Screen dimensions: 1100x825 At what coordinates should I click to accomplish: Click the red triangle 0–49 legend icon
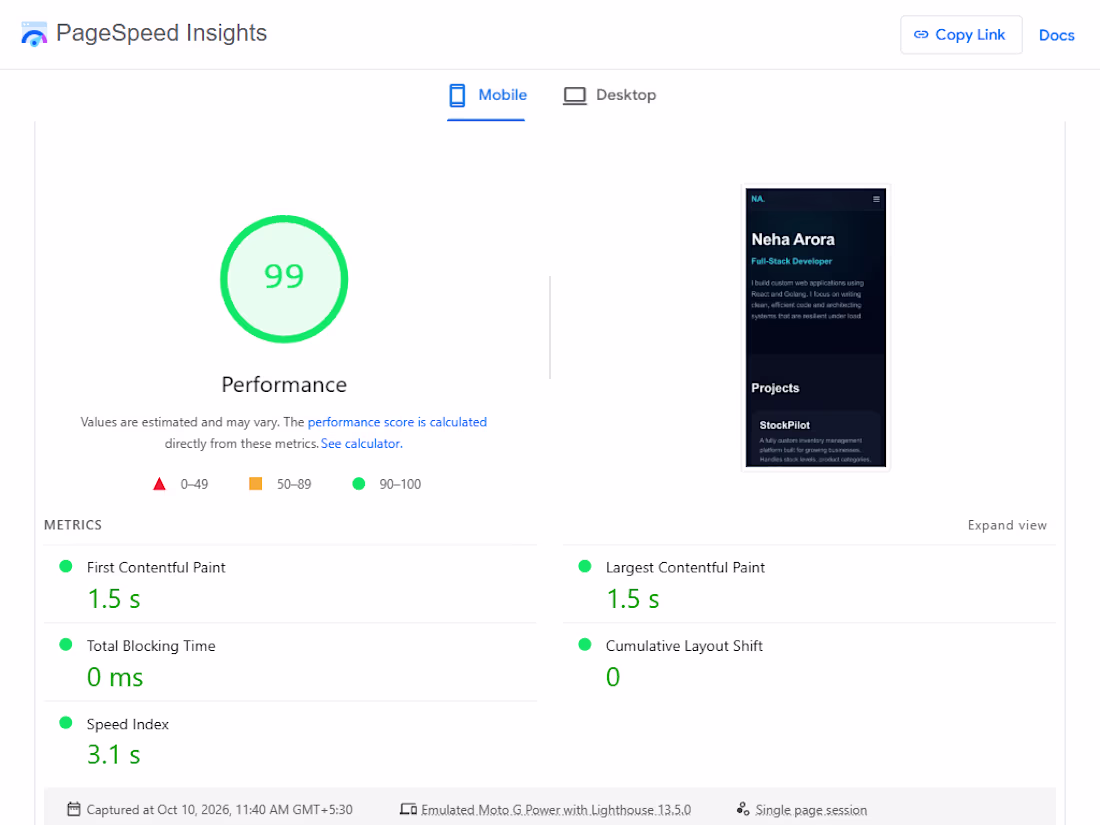[x=159, y=484]
